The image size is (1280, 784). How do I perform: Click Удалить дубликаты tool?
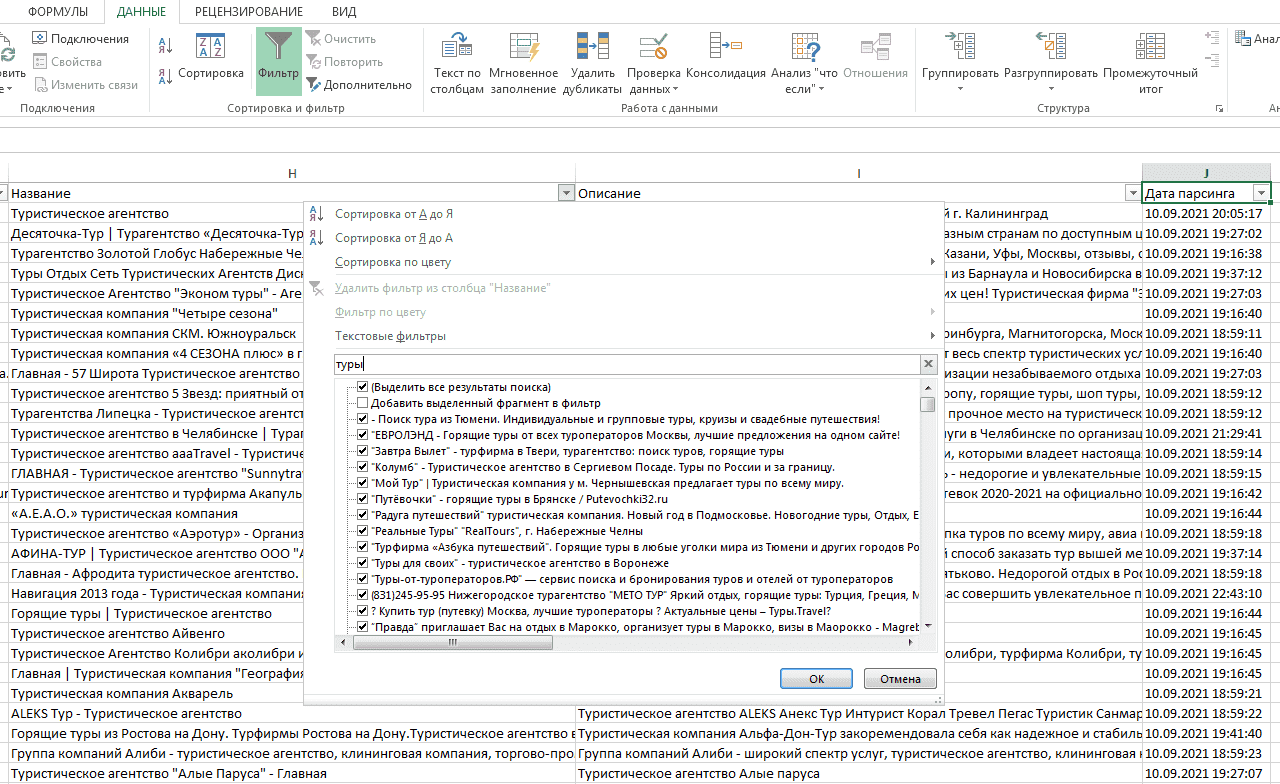point(593,63)
